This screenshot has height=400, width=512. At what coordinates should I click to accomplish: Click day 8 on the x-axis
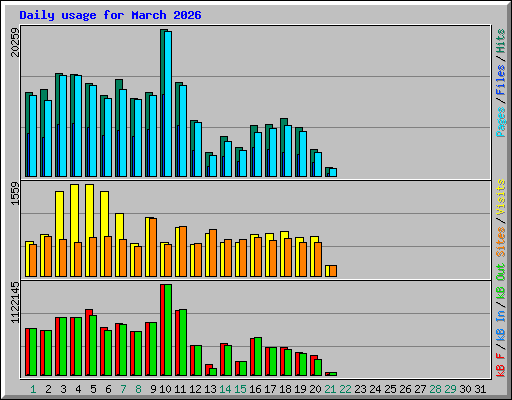(x=138, y=389)
